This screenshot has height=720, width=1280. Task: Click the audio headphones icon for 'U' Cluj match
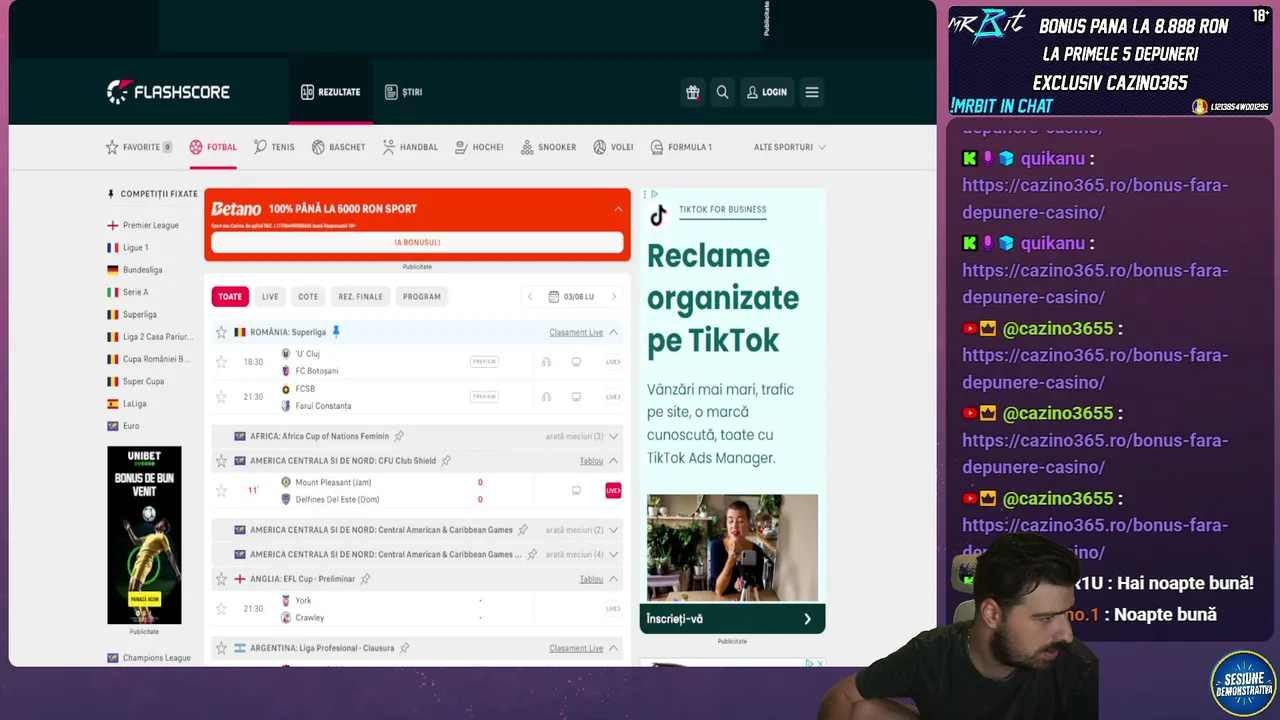click(546, 362)
